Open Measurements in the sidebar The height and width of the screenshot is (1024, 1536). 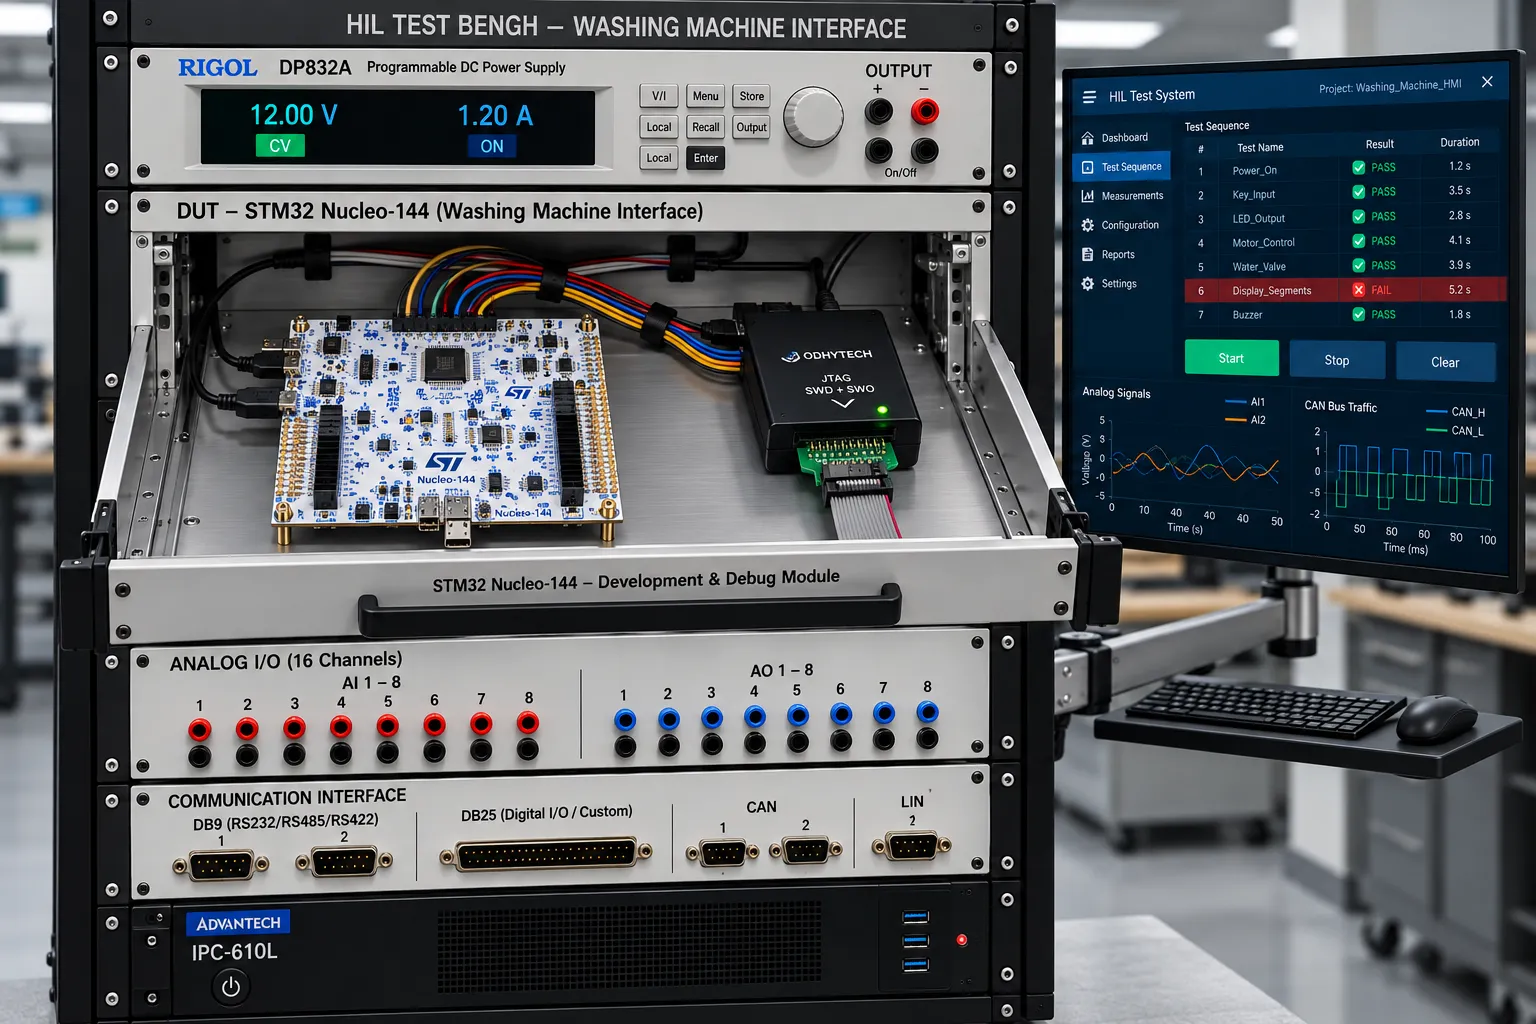coord(1122,196)
